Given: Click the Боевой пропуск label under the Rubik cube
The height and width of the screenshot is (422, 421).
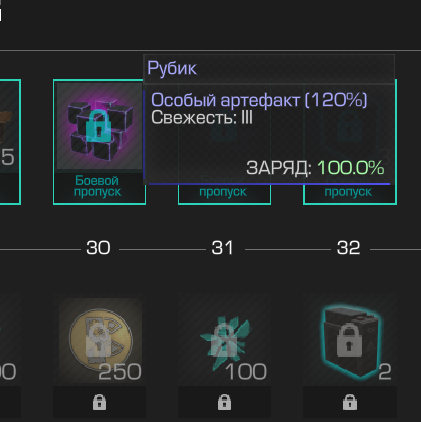Looking at the screenshot, I should click(x=97, y=186).
